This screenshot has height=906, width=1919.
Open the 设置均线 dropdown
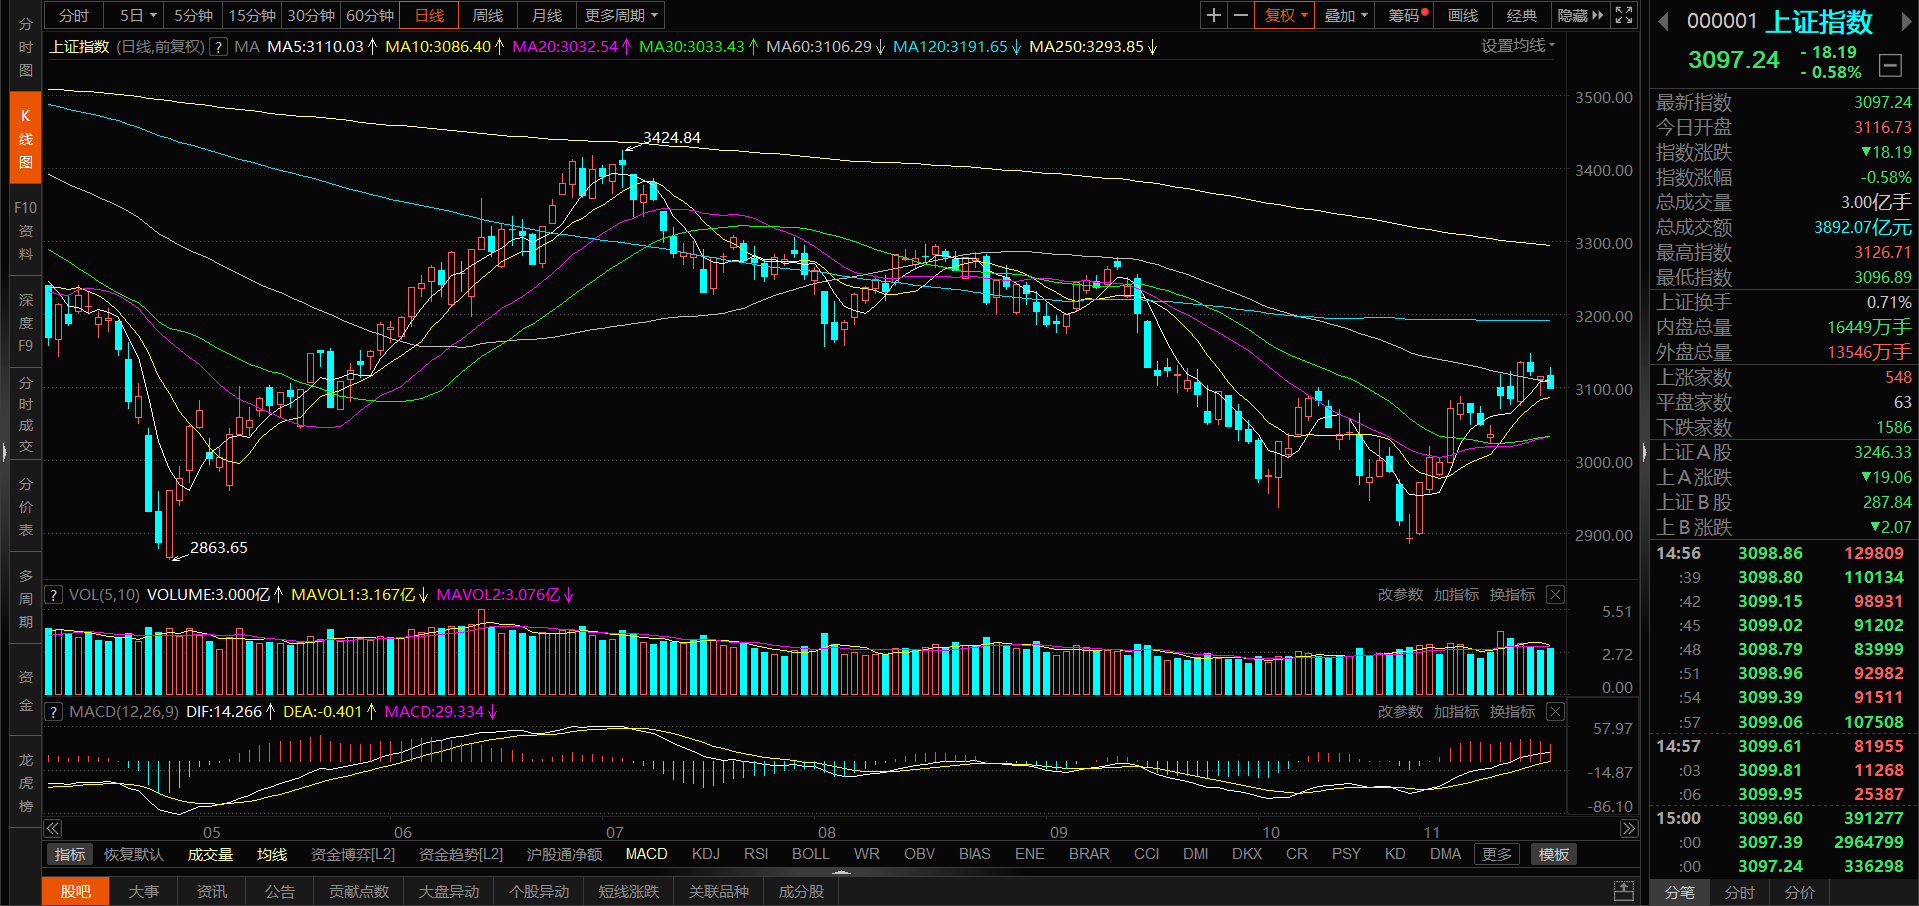(x=1517, y=46)
